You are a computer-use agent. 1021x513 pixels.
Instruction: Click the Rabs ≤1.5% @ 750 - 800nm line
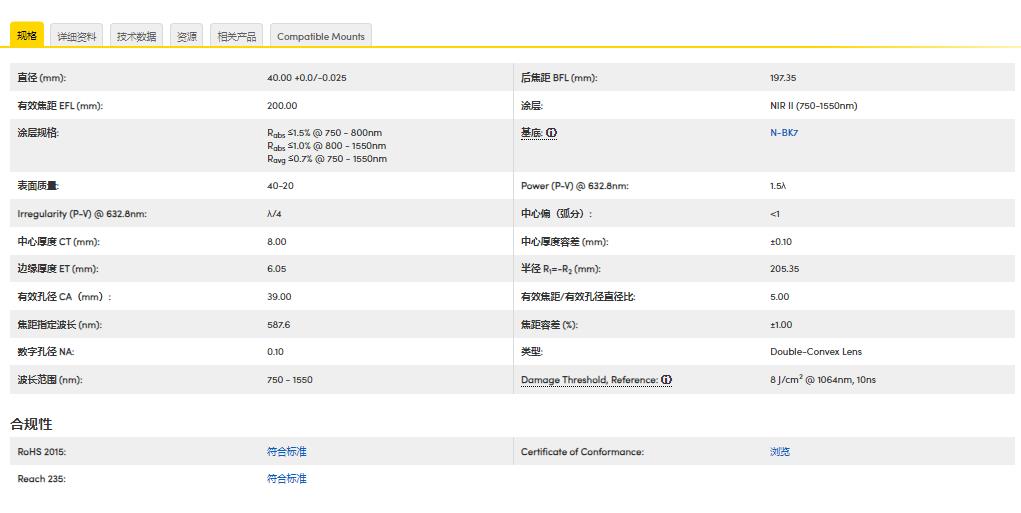(x=324, y=133)
